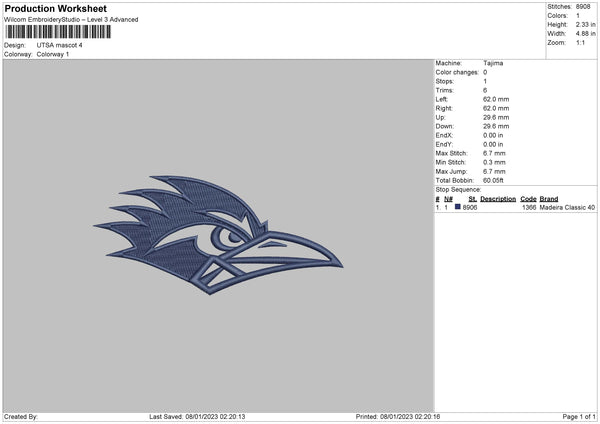Screen dimensions: 600x424
Task: Click the 'Created By:' footer label
Action: click(21, 417)
